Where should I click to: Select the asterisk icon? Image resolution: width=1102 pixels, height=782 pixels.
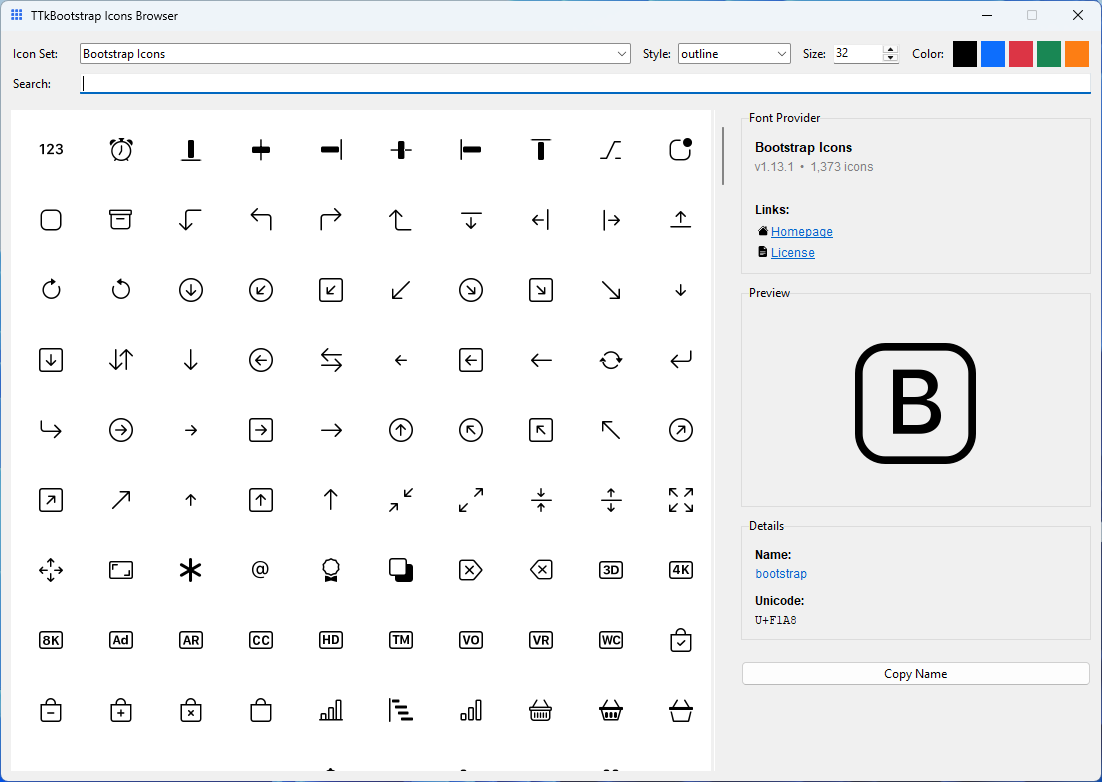click(x=190, y=570)
